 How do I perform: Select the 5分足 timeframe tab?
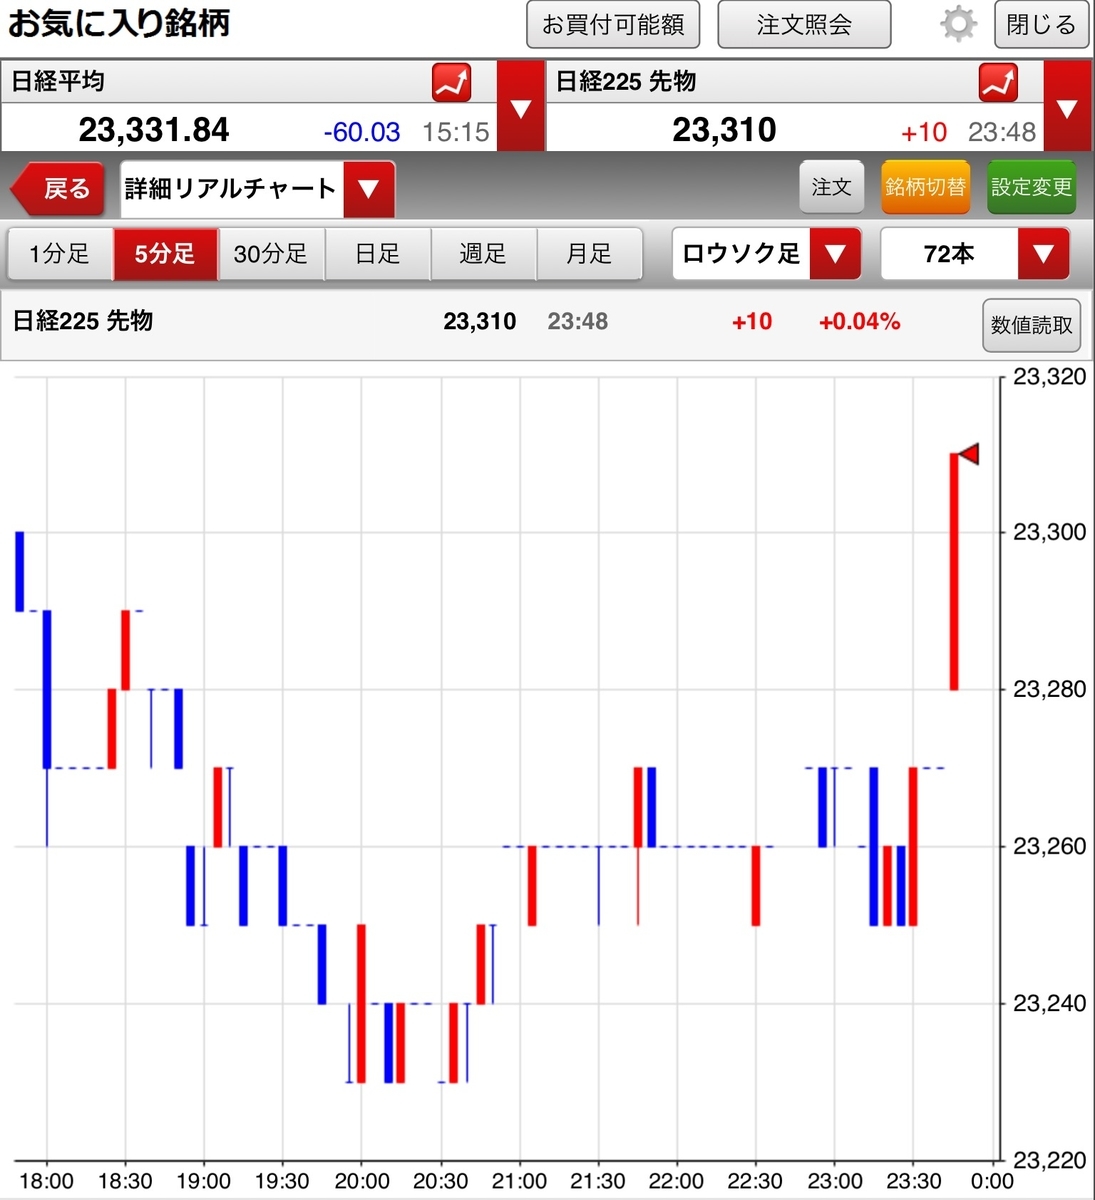tap(165, 254)
